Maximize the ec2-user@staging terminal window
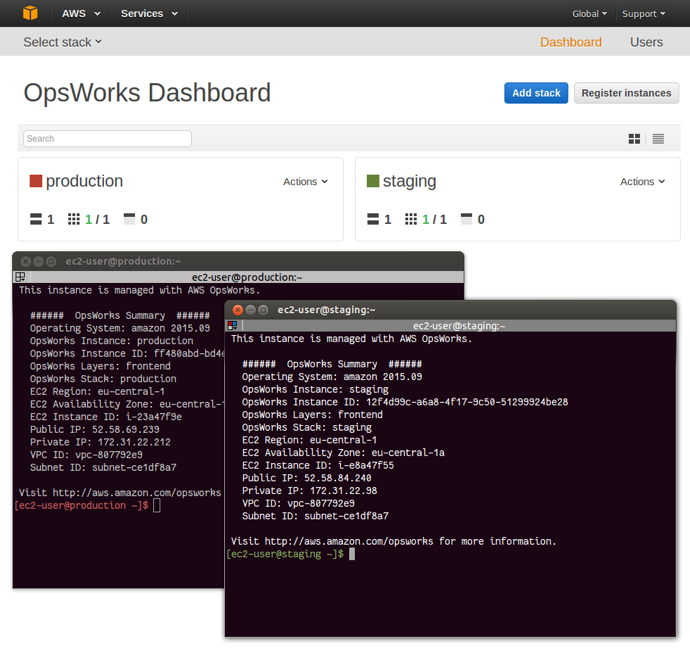This screenshot has width=690, height=656. coord(263,310)
